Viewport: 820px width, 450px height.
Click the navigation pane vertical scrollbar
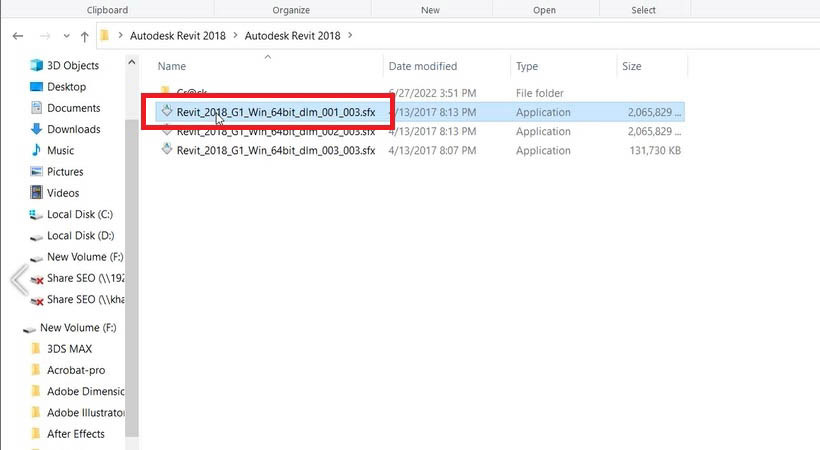pyautogui.click(x=132, y=277)
